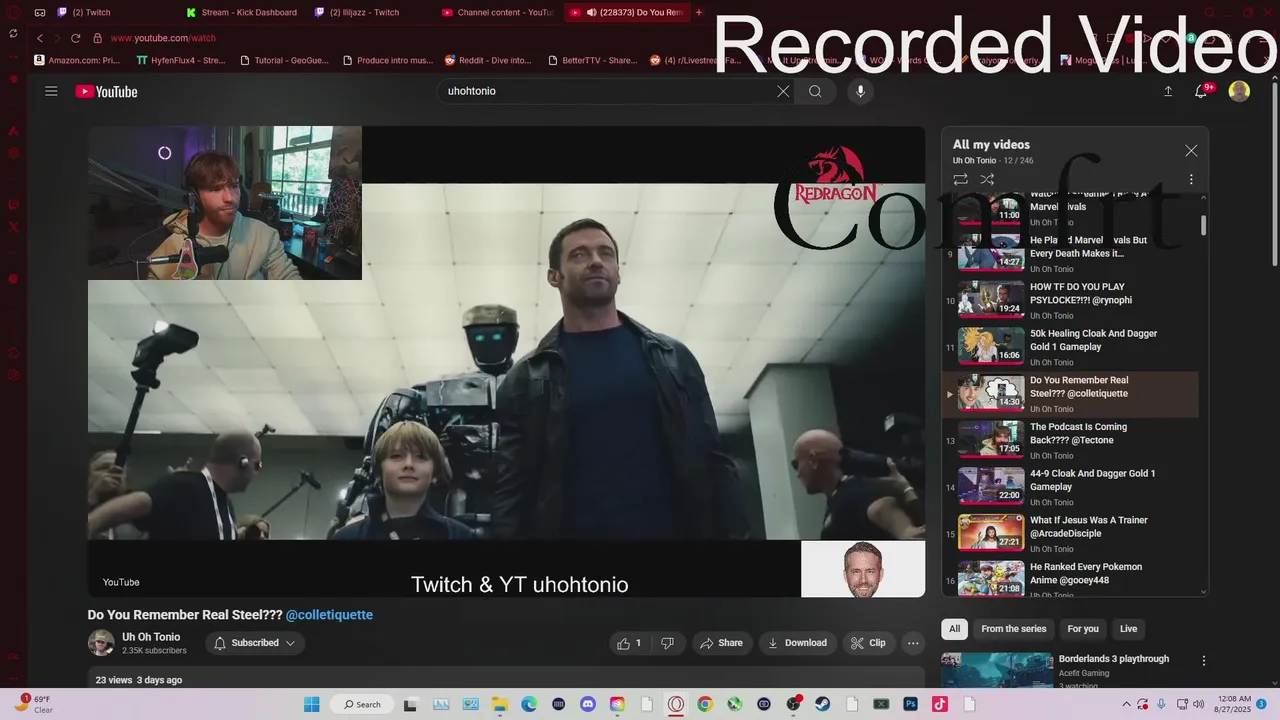Open Steam from the taskbar
This screenshot has width=1280, height=720.
pos(823,704)
